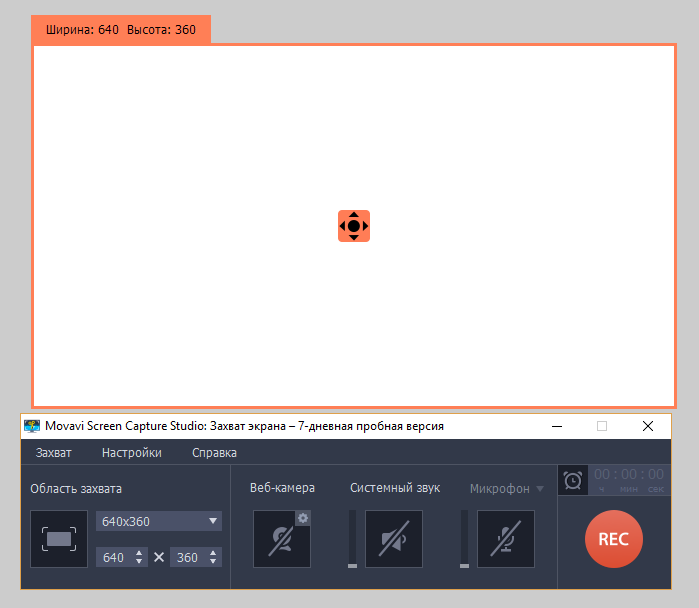Viewport: 699px width, 608px height.
Task: Toggle the webcam on
Action: pyautogui.click(x=282, y=539)
